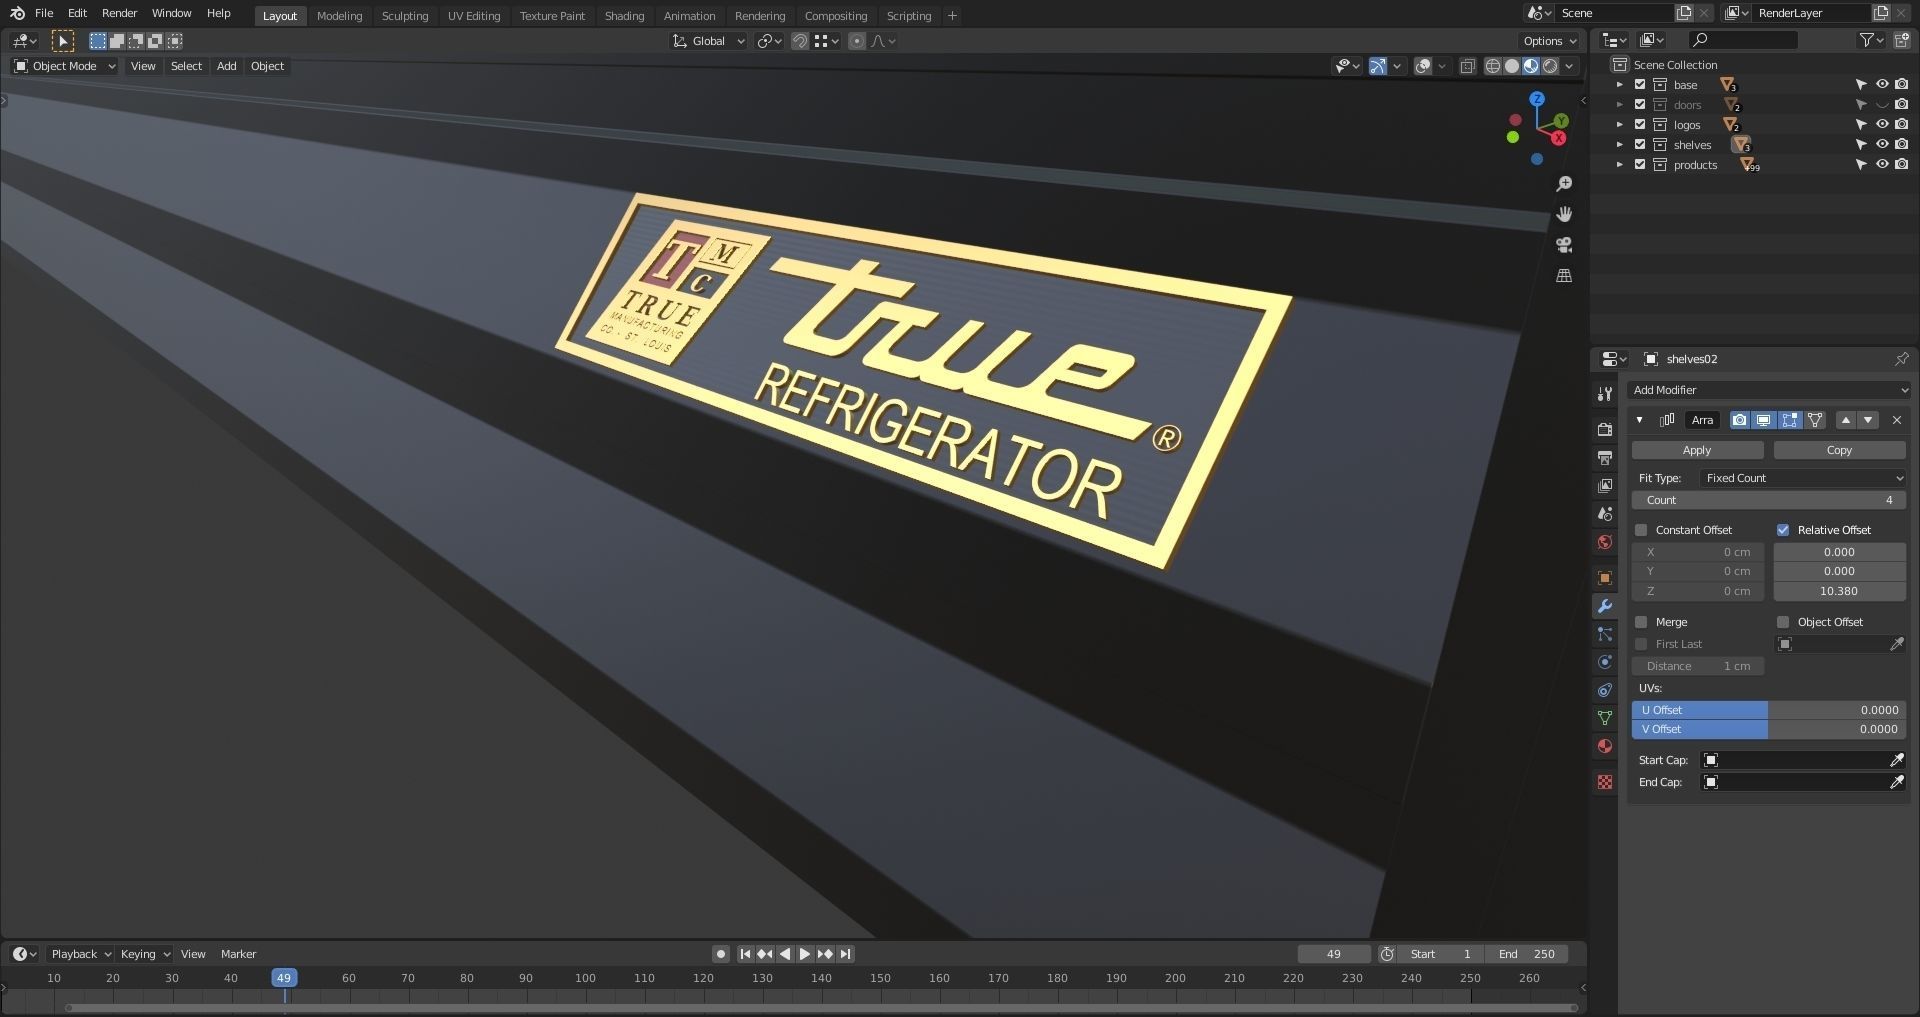Switch to UV Editing workspace tab
The height and width of the screenshot is (1017, 1920).
pyautogui.click(x=474, y=16)
